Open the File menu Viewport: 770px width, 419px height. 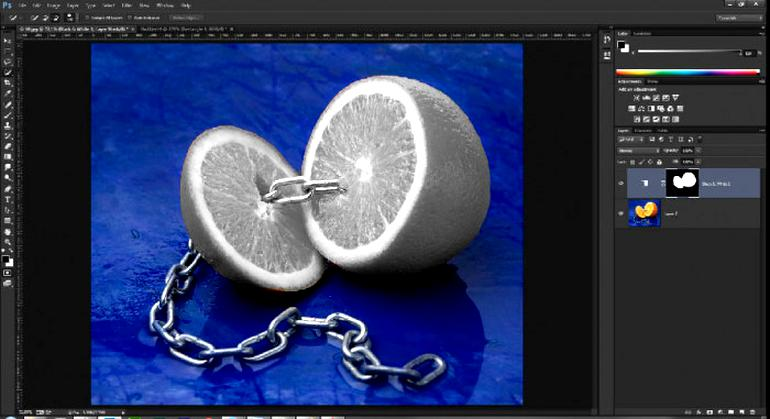23,5
